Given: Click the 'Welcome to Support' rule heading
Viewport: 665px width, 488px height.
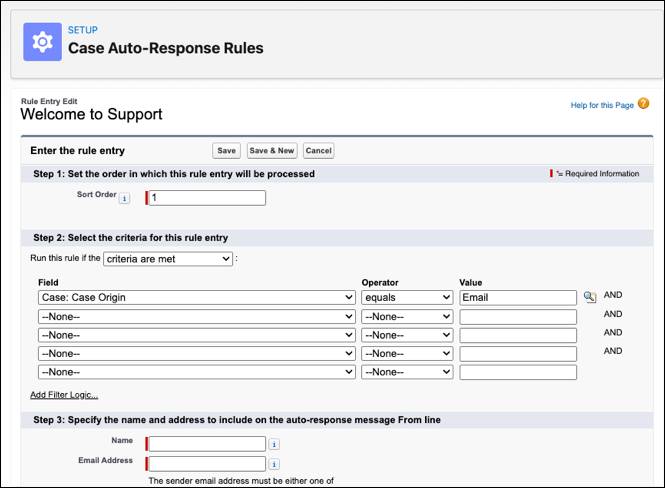Looking at the screenshot, I should 91,114.
